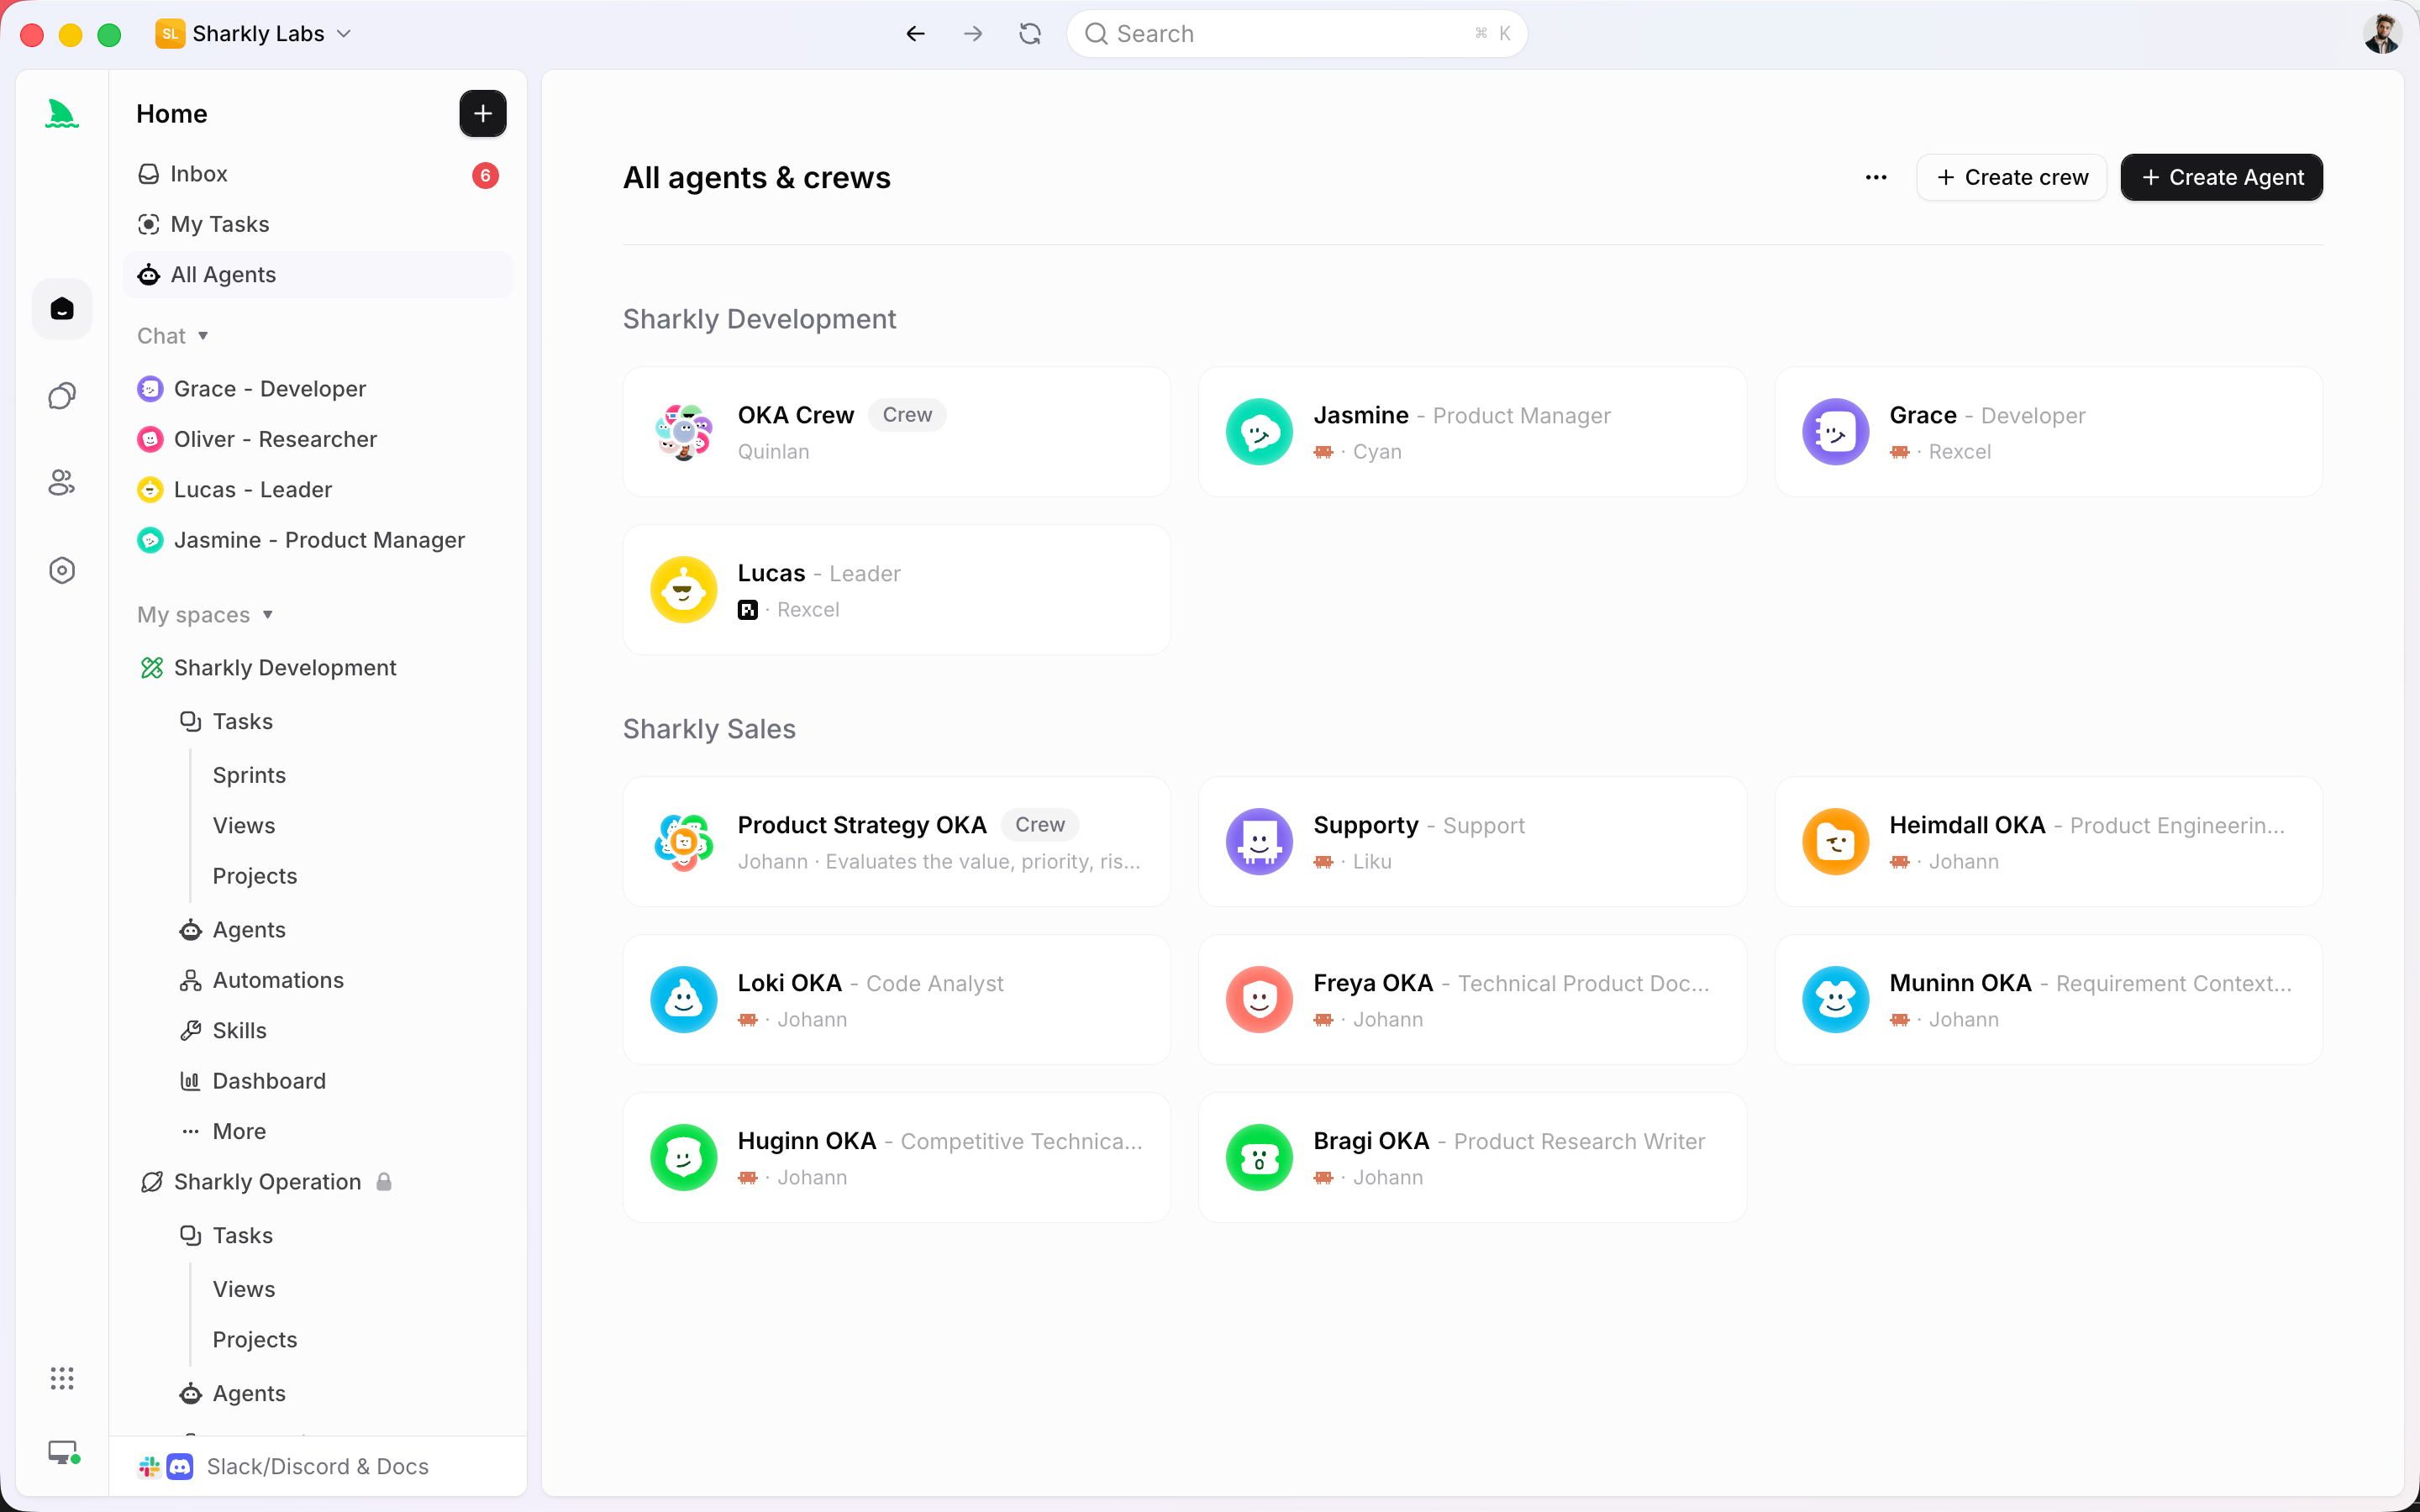Click the Crew tag on Product Strategy OKA
This screenshot has width=2420, height=1512.
(1040, 825)
